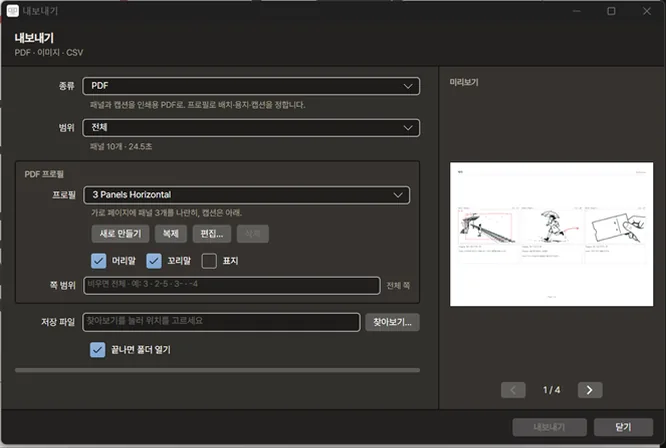Open the 종류 PDF dropdown
The image size is (666, 448).
coord(251,86)
